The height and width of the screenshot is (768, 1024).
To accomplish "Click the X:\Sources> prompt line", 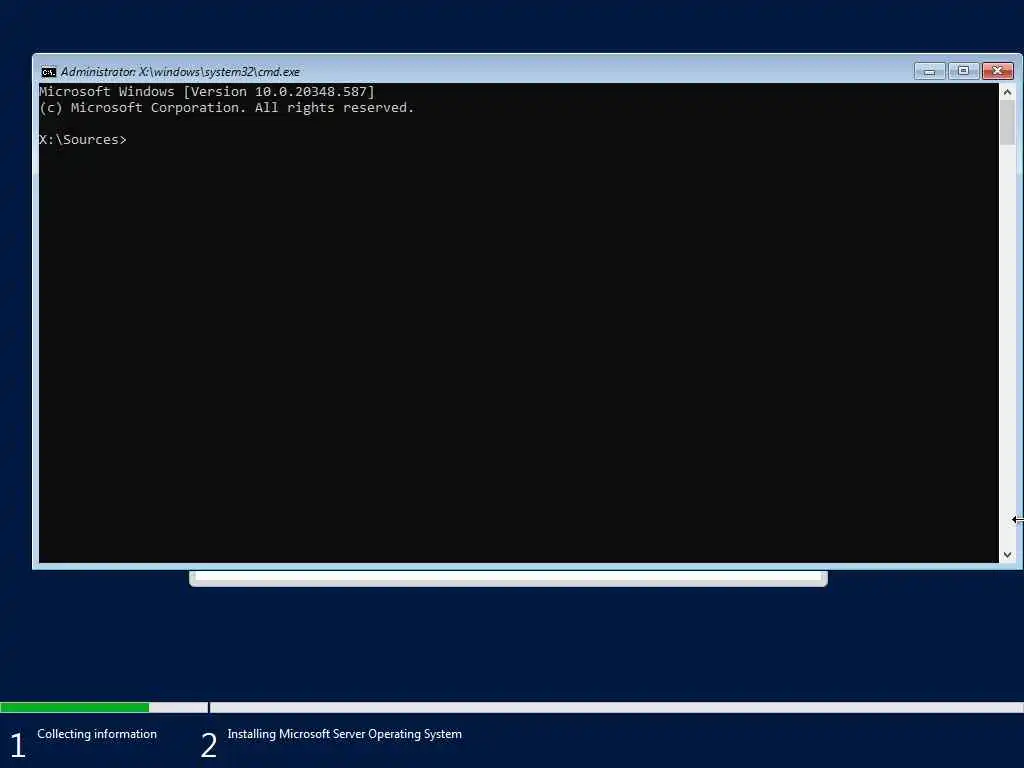I will click(83, 140).
